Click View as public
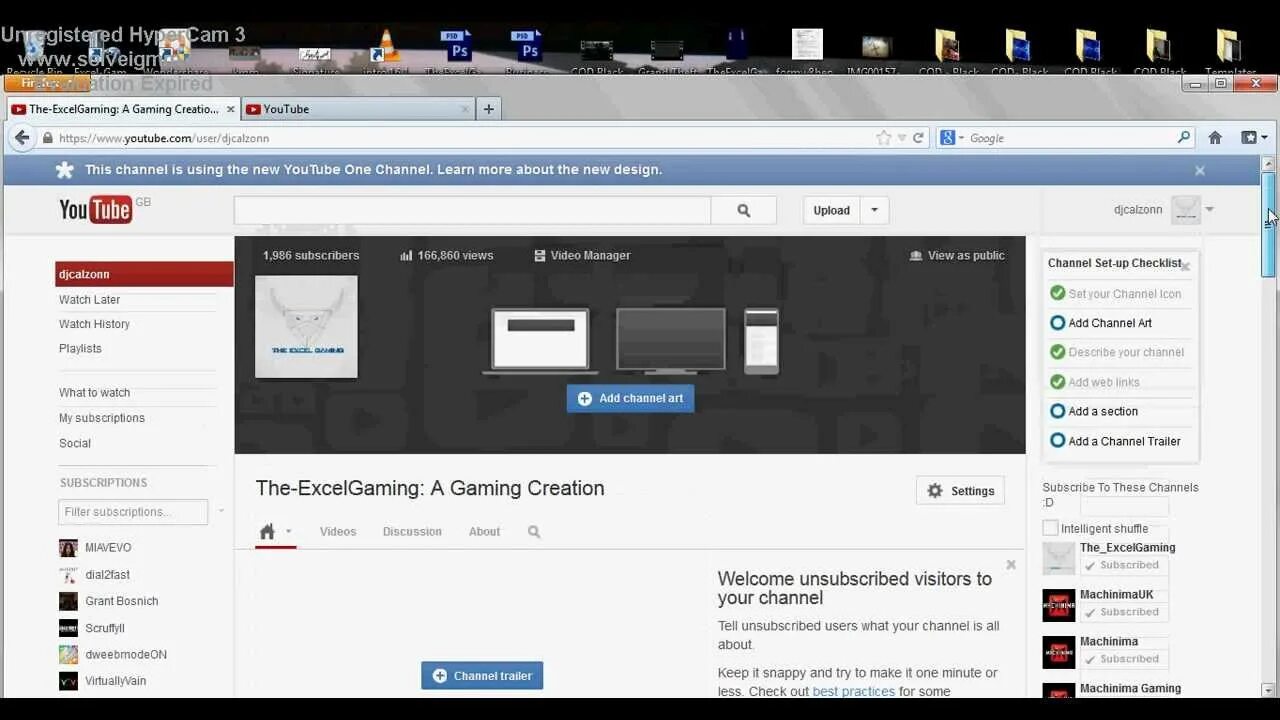This screenshot has height=720, width=1280. coord(957,255)
